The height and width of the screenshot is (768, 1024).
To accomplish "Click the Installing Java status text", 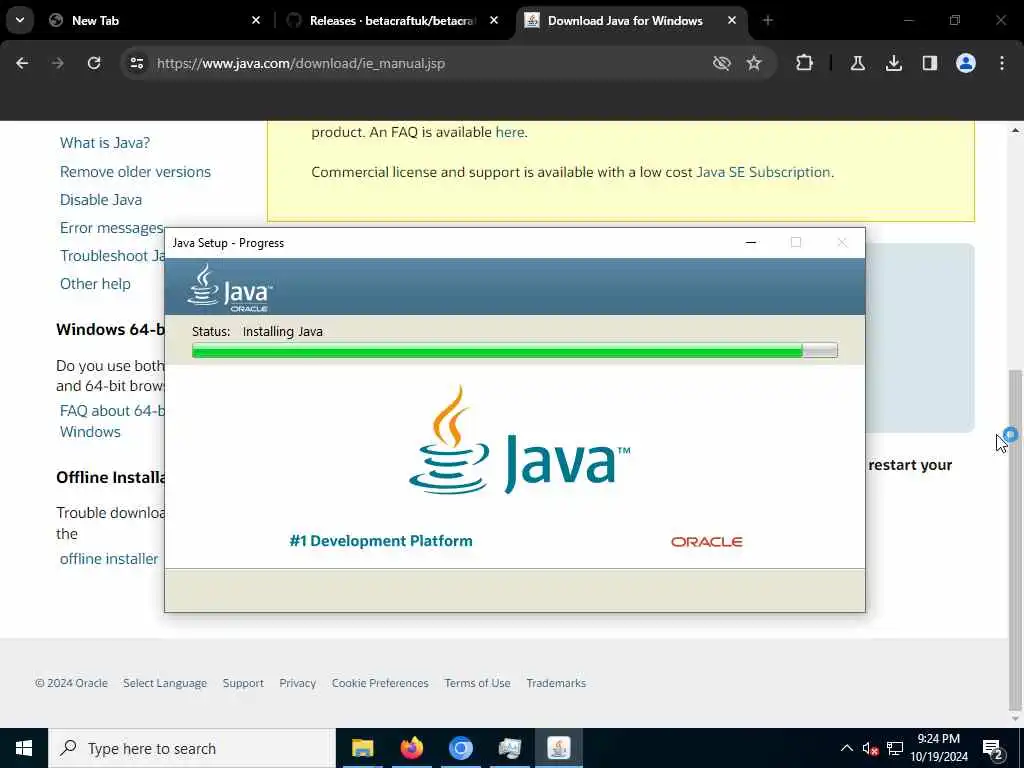I will pyautogui.click(x=283, y=332).
